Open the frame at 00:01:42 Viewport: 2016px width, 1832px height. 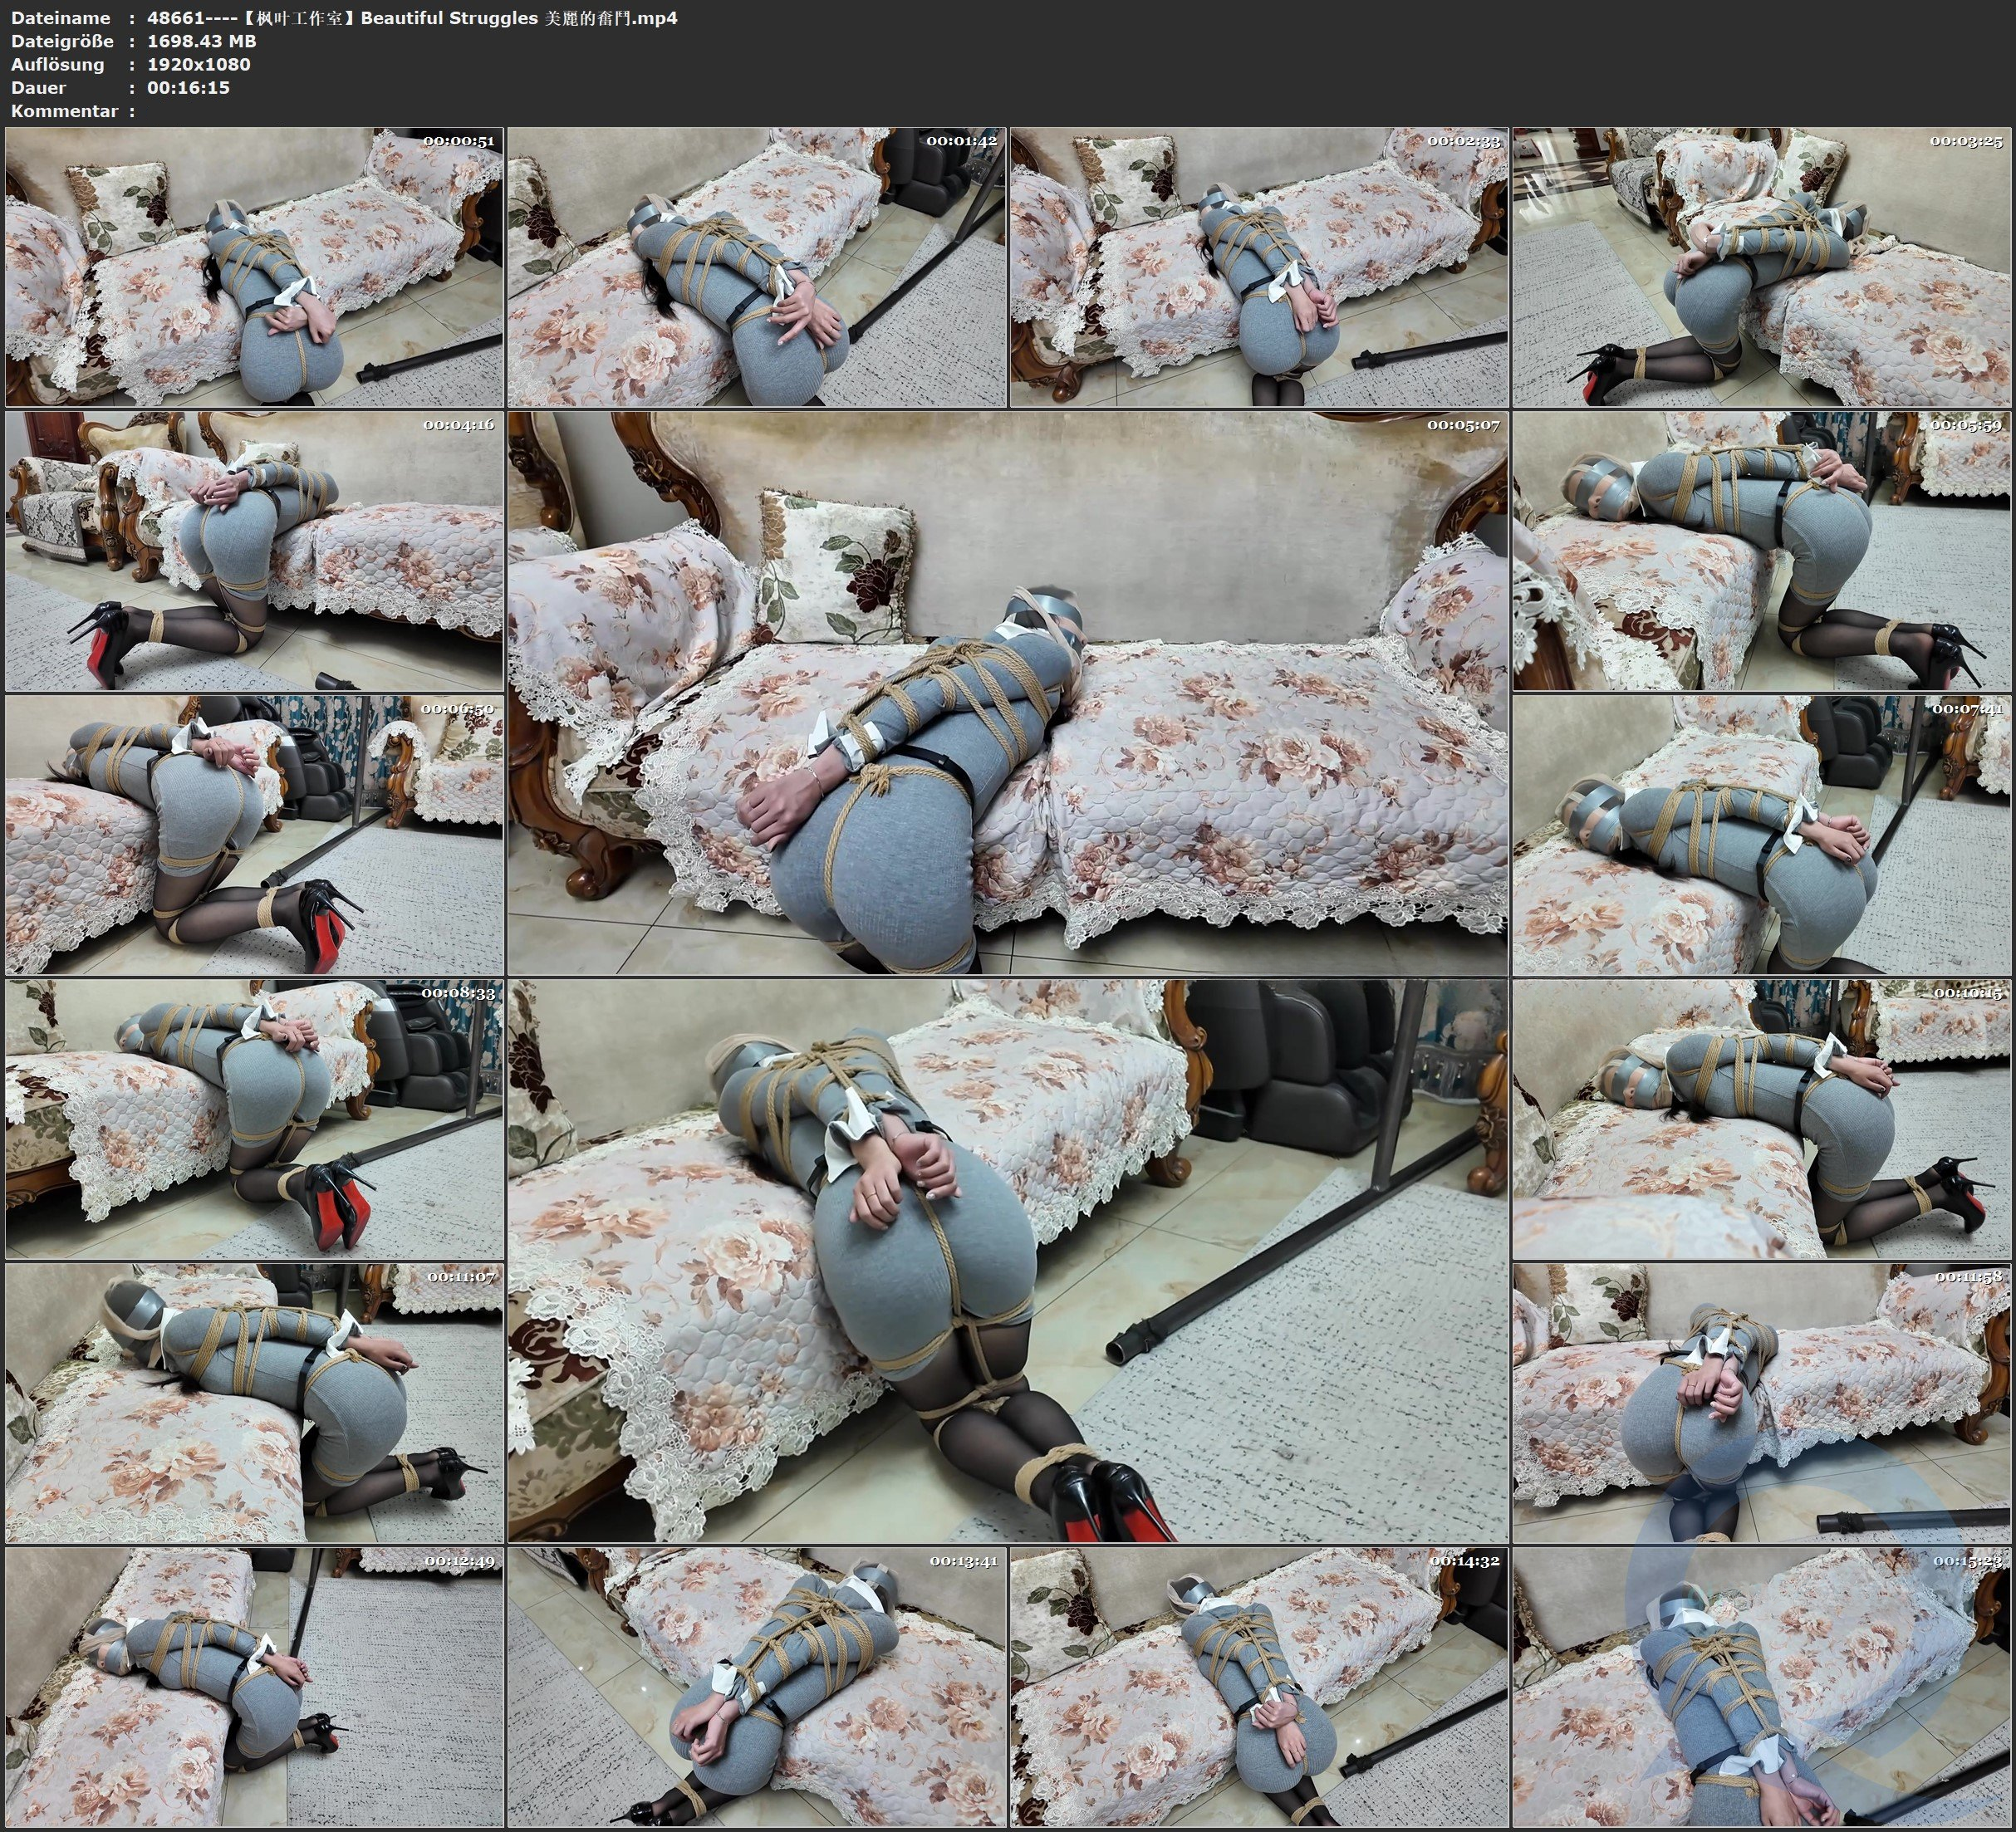tap(757, 267)
